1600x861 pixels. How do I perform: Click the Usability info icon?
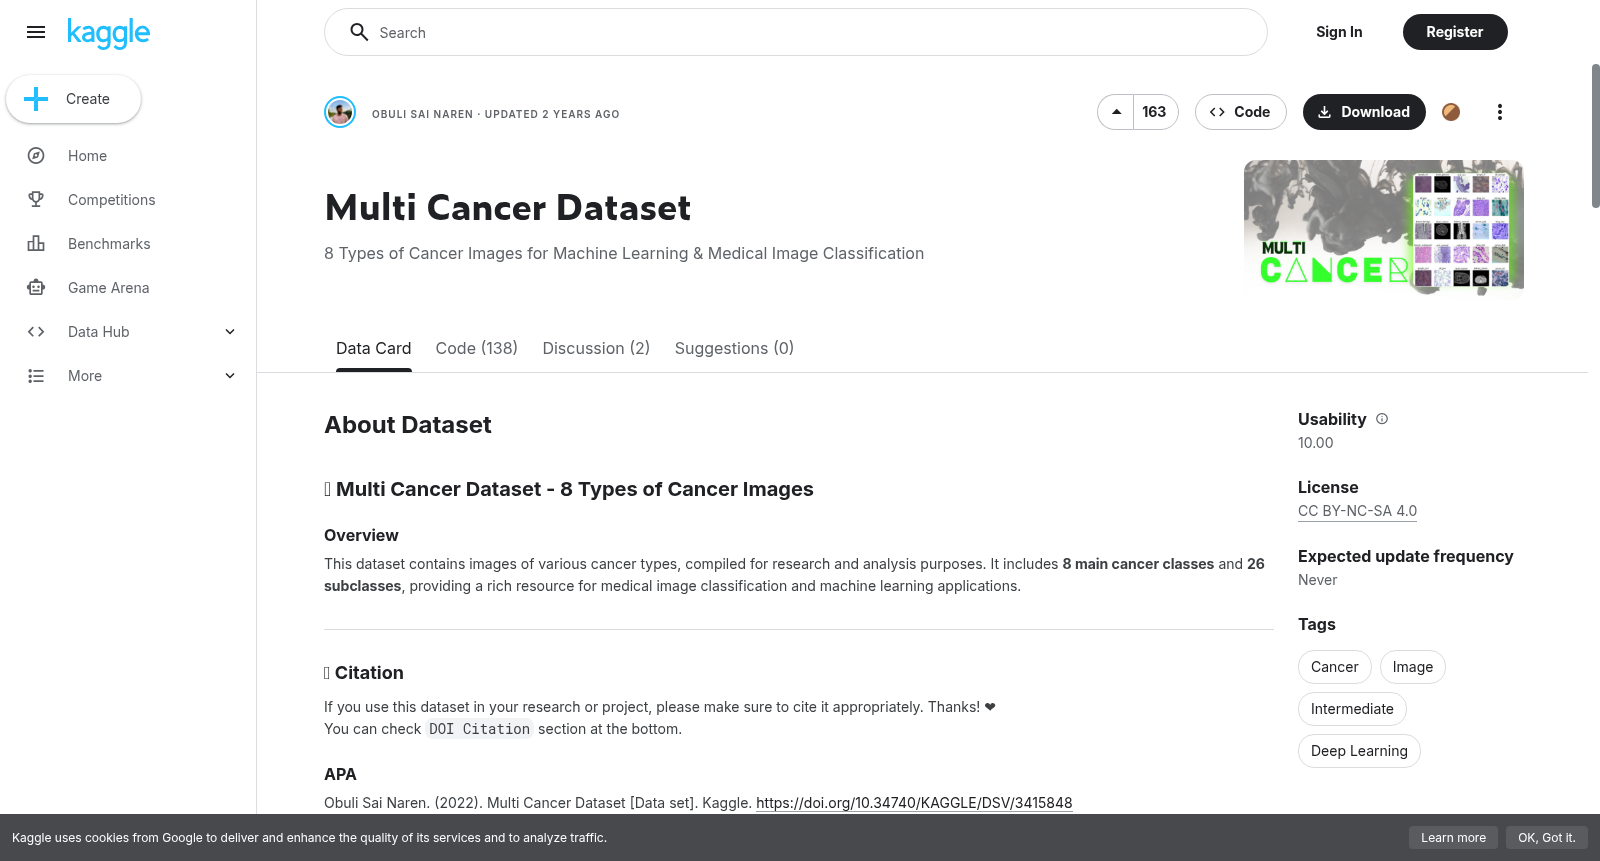[1382, 419]
